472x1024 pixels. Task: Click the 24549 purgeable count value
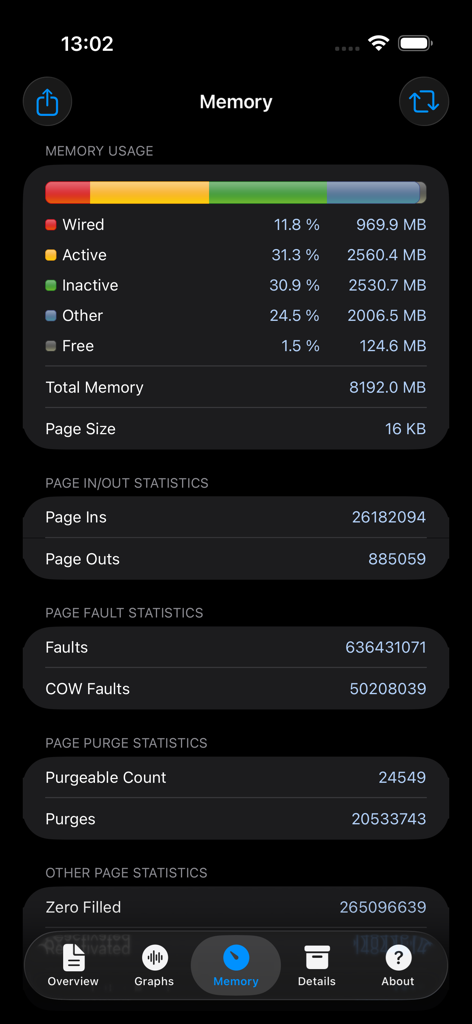coord(402,777)
